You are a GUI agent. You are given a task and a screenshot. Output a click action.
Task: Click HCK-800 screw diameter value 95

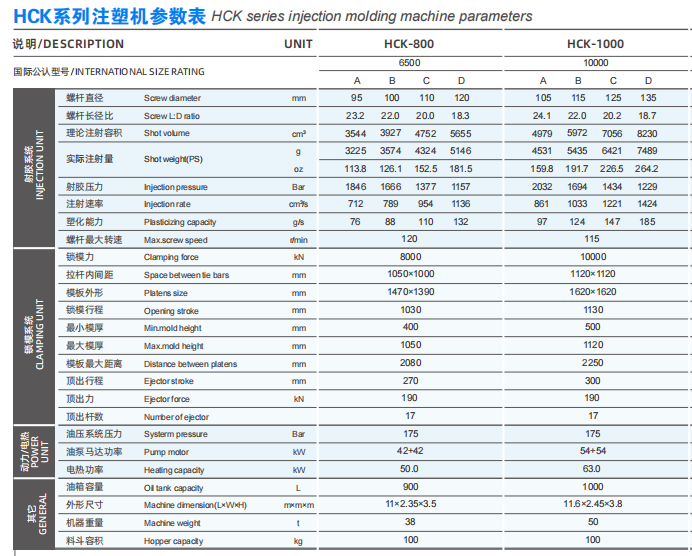click(357, 98)
